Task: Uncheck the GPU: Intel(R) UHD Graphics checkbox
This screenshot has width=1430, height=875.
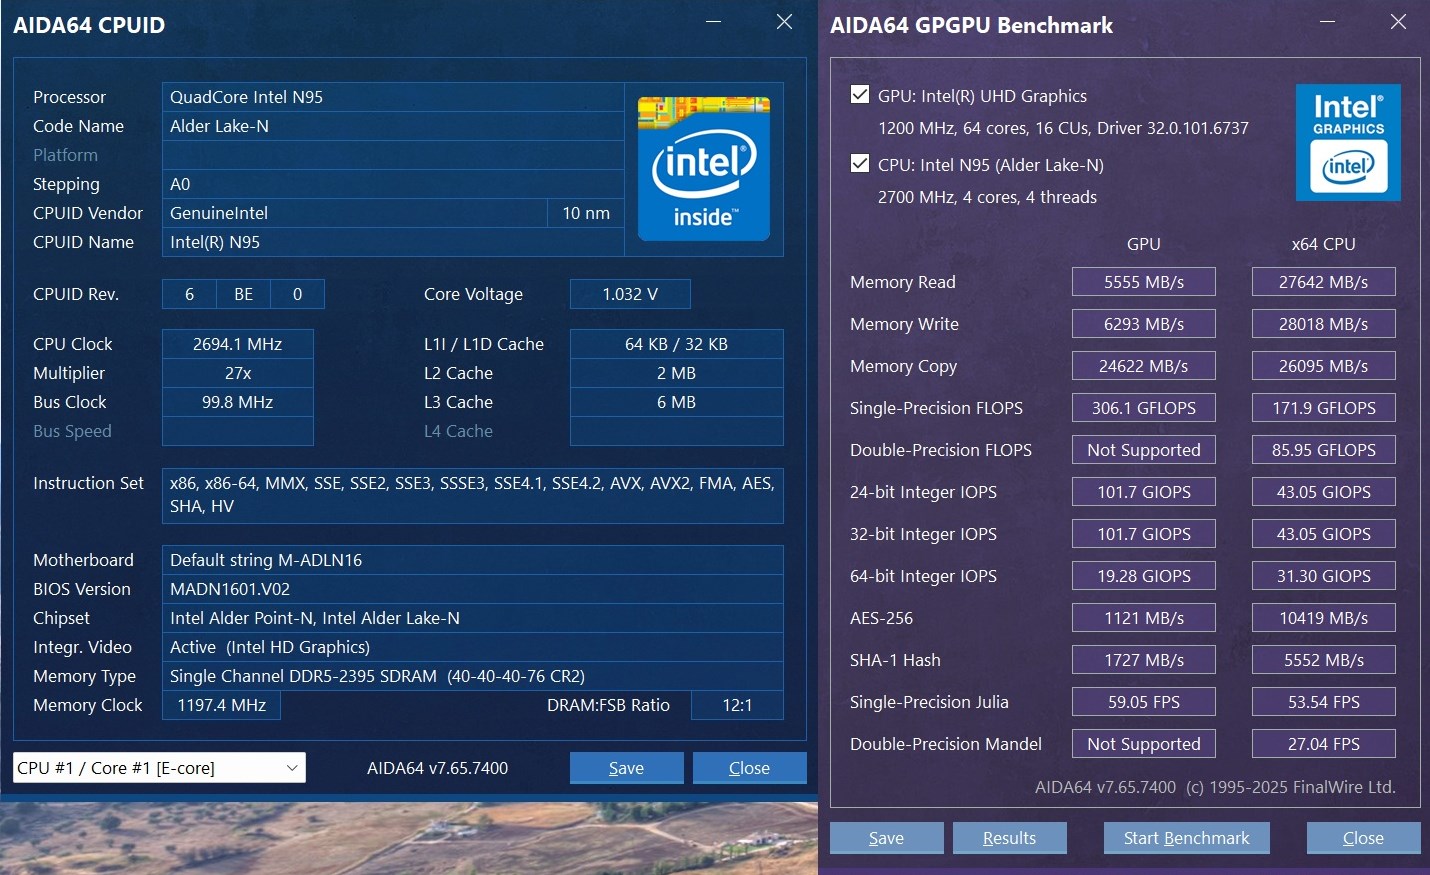Action: click(x=859, y=94)
